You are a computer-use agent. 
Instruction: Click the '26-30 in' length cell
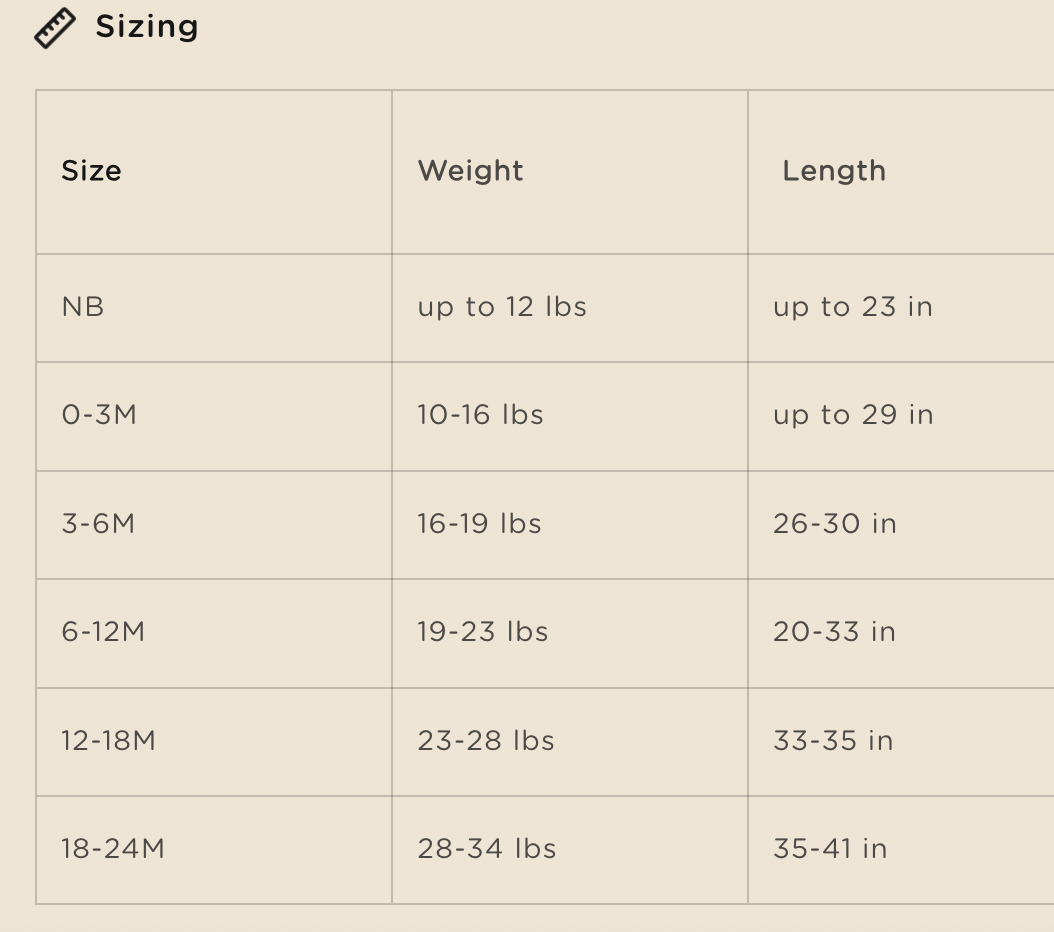(x=901, y=525)
